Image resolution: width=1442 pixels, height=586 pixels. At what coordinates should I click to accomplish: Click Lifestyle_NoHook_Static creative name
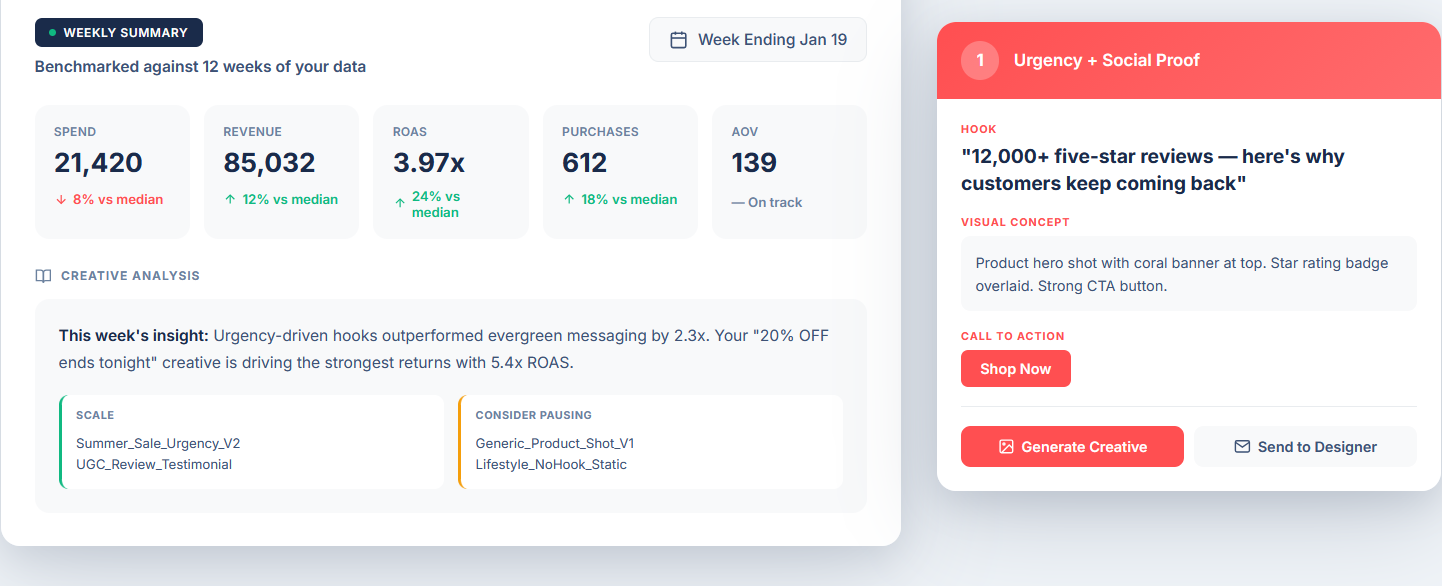coord(551,464)
